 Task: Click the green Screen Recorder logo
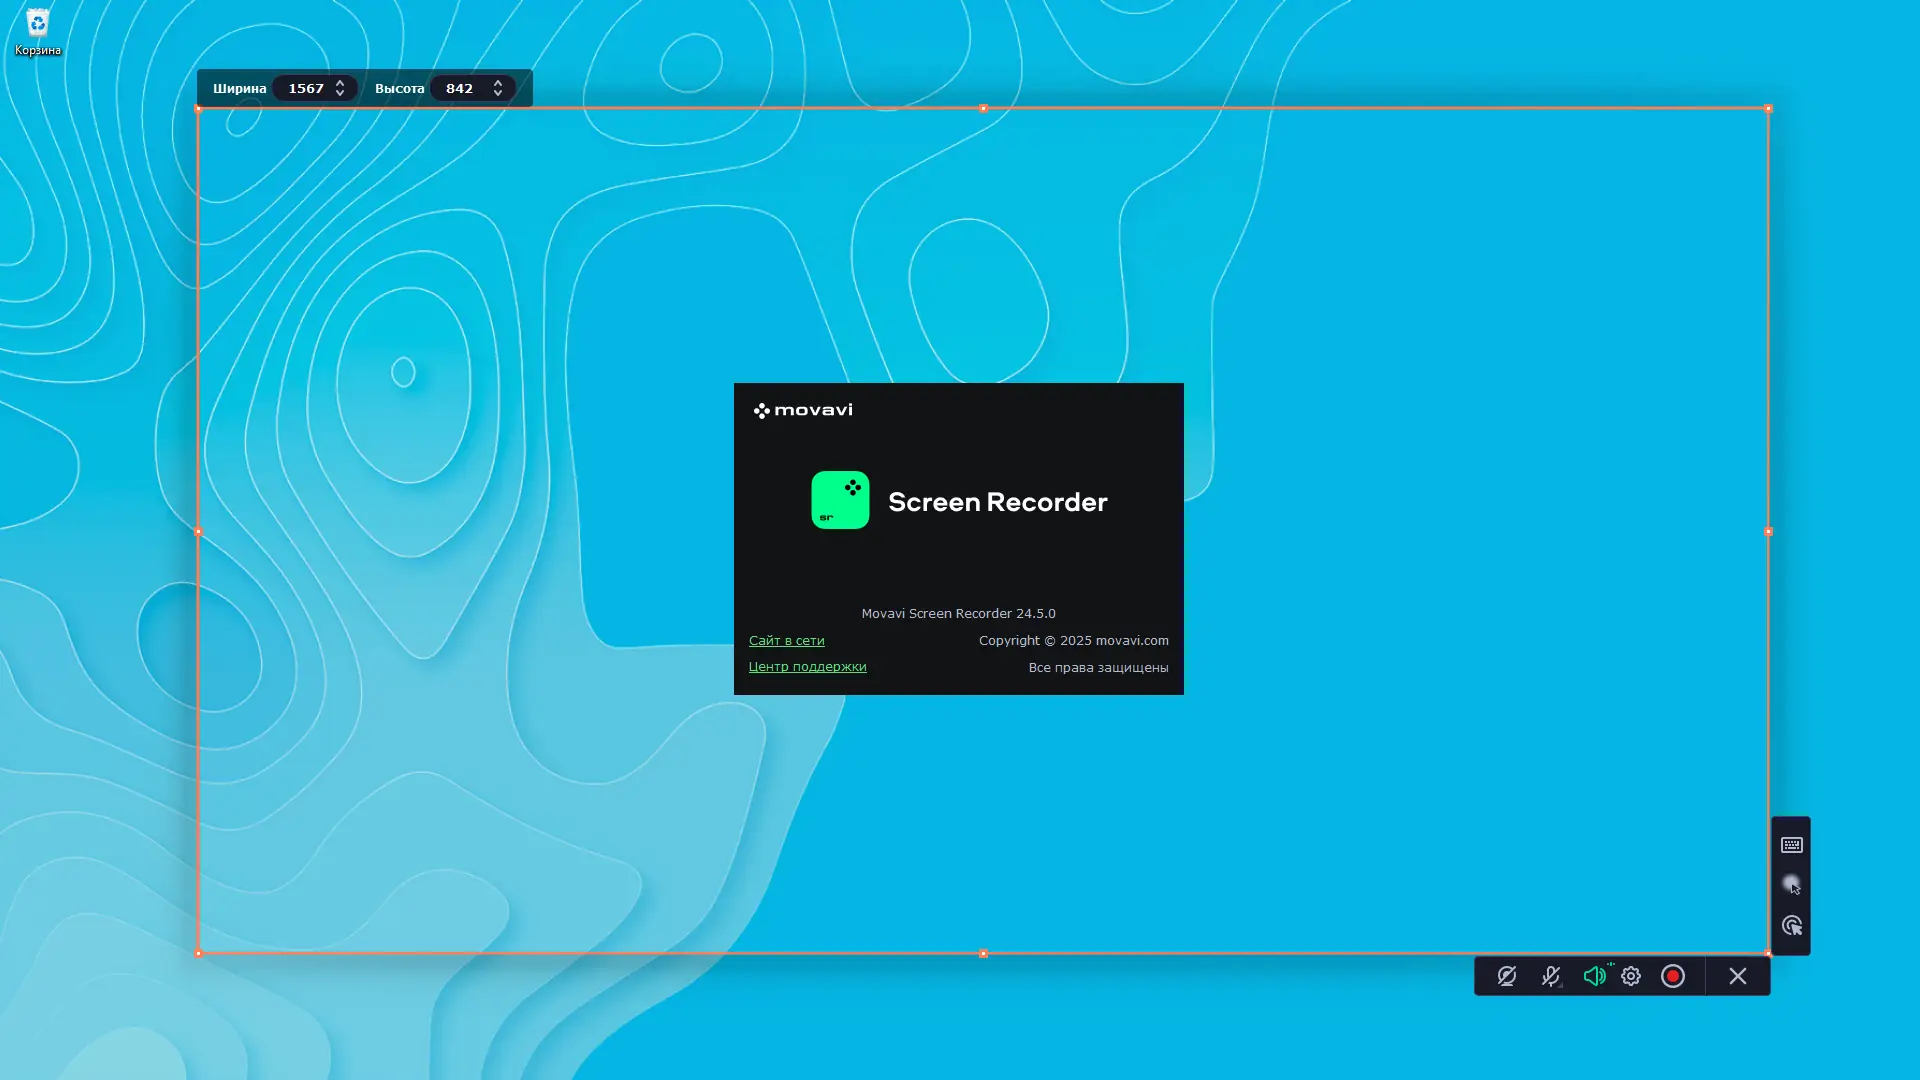click(x=840, y=500)
